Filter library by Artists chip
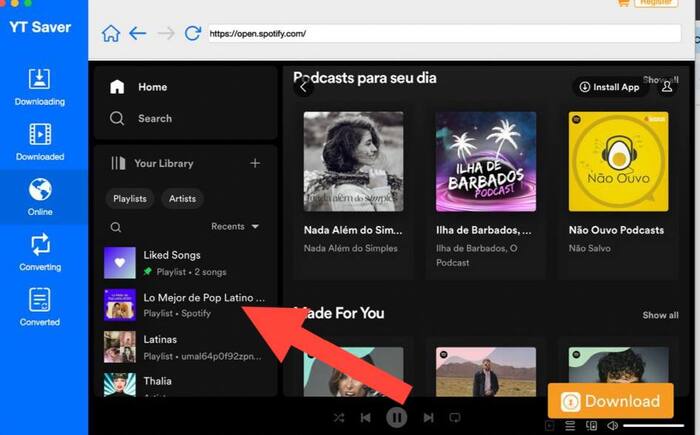The image size is (700, 435). click(183, 199)
